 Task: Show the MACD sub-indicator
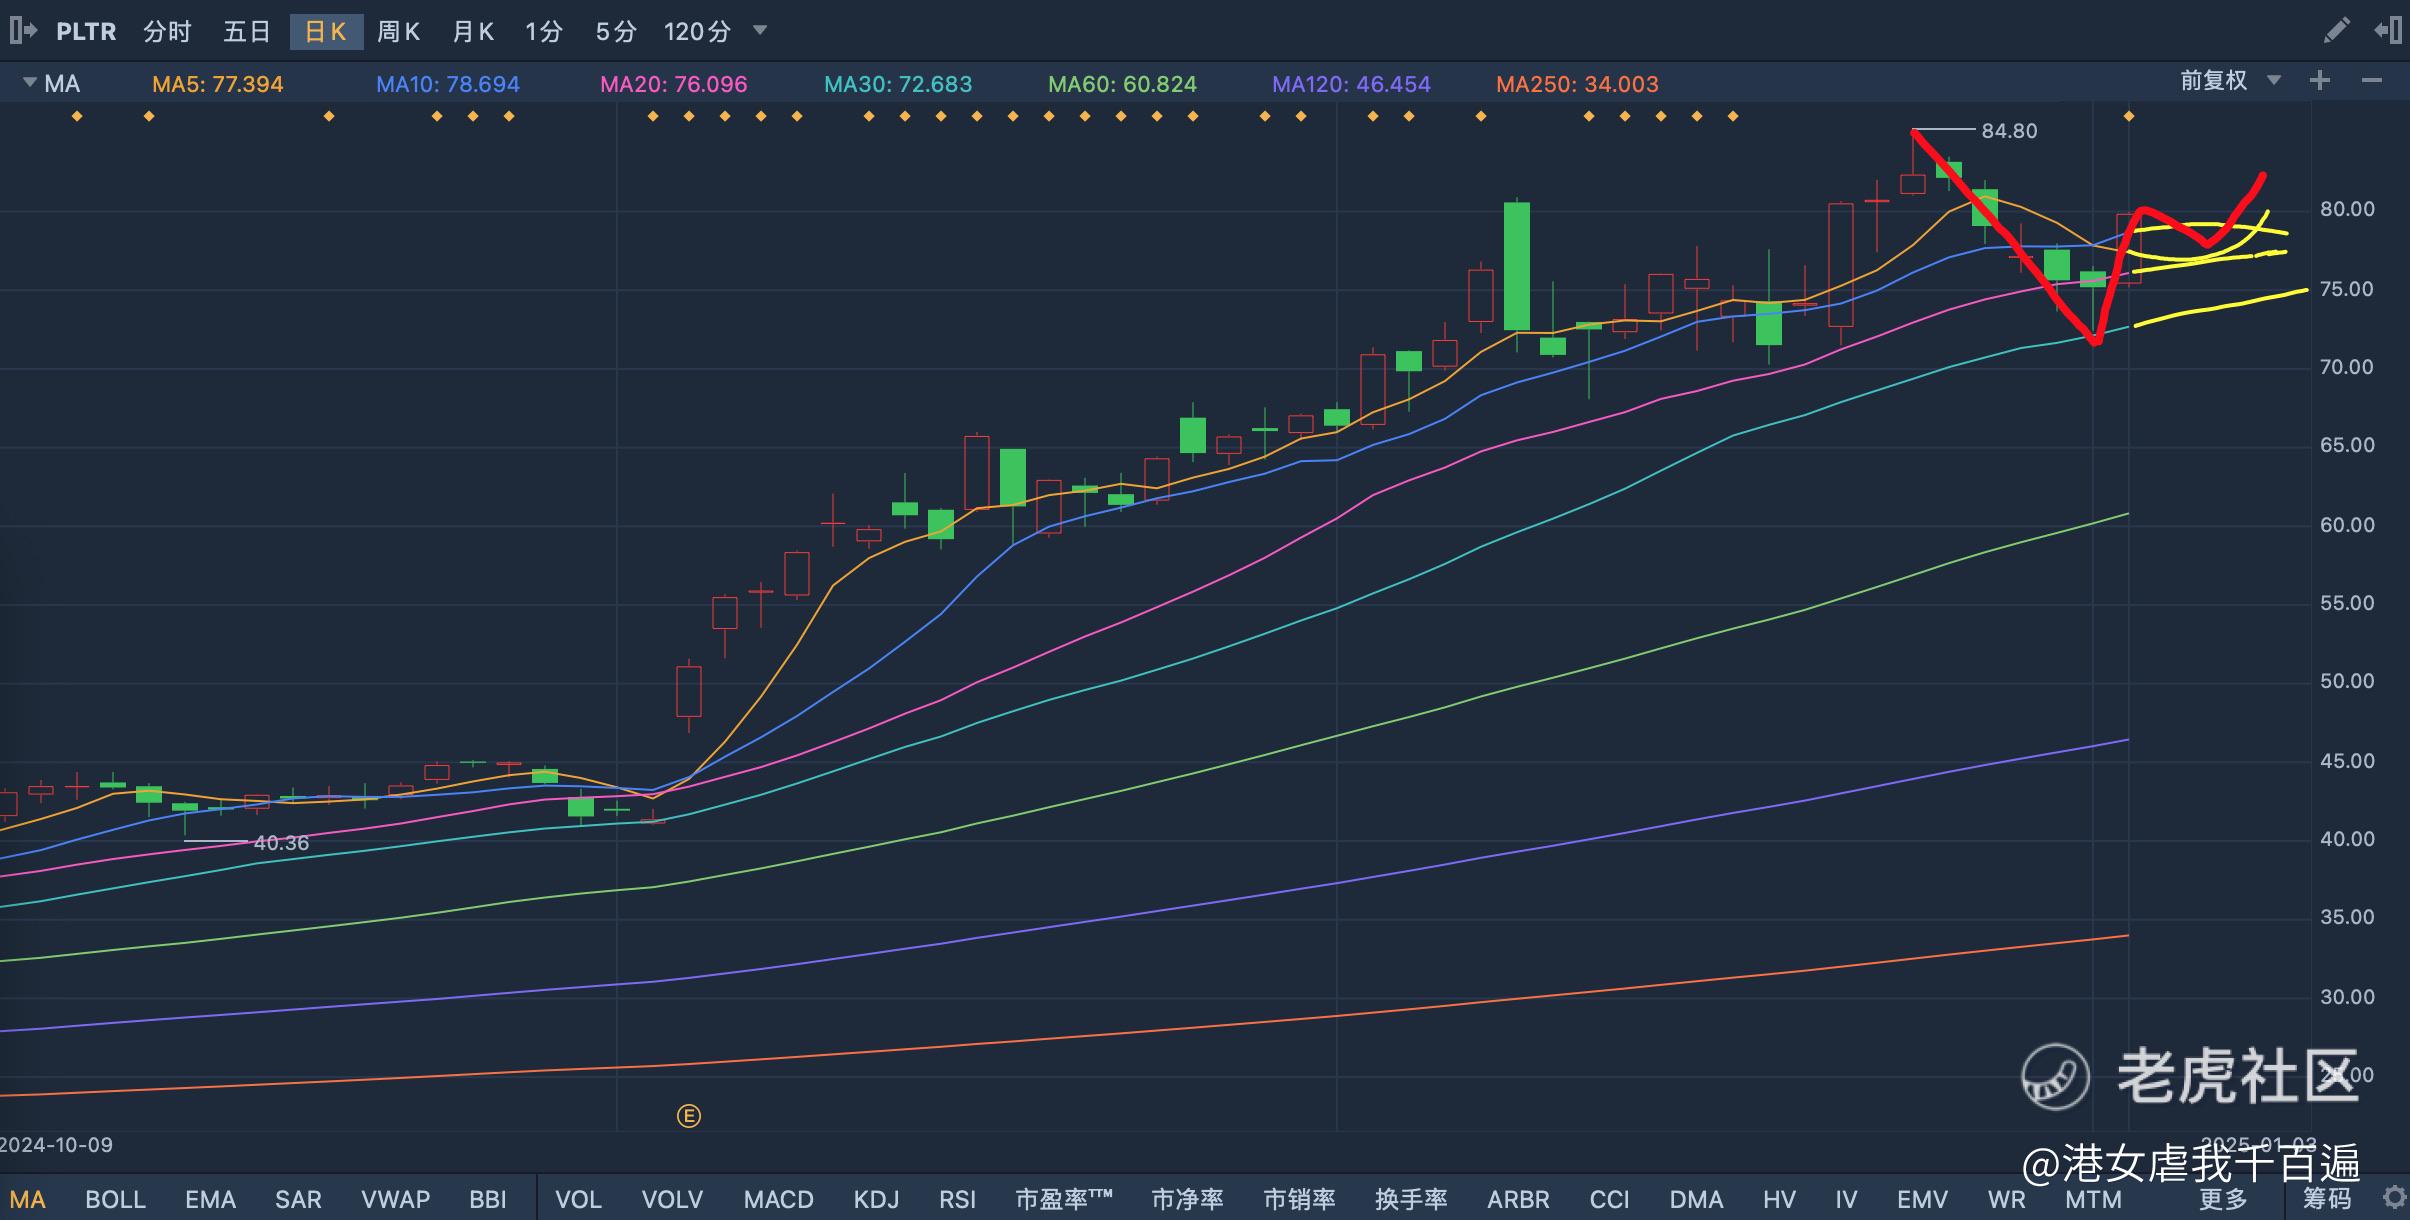778,1199
